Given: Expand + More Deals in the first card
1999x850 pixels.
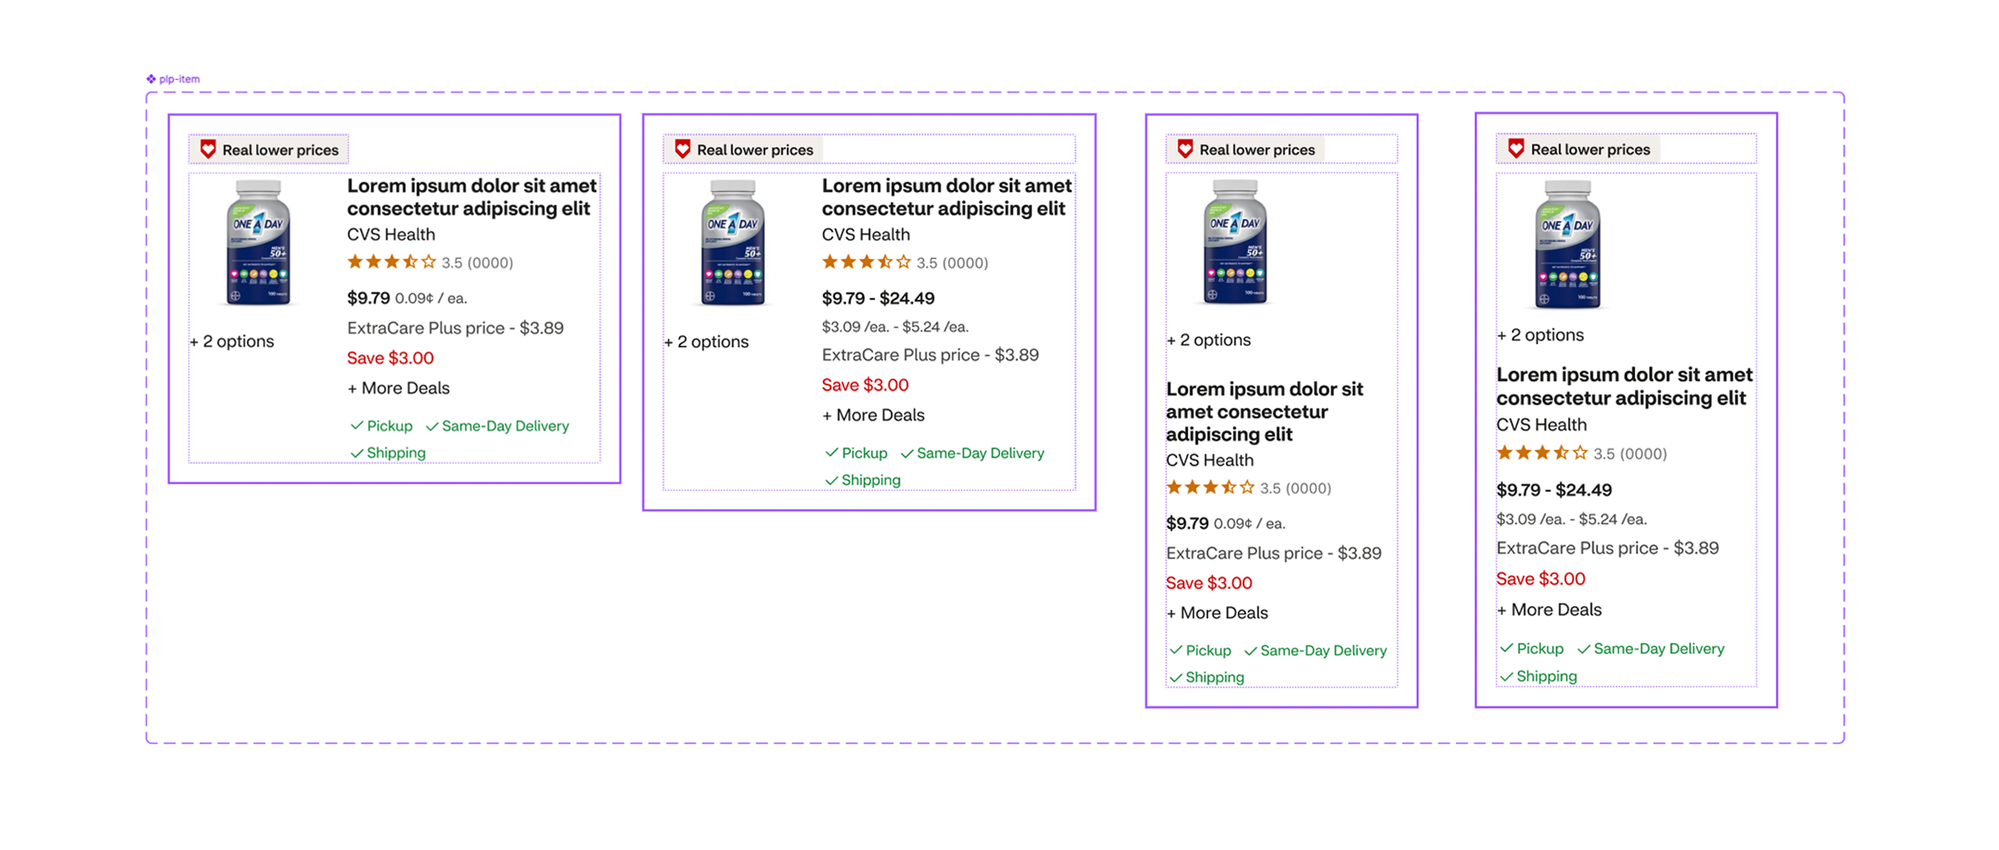Looking at the screenshot, I should tap(398, 388).
